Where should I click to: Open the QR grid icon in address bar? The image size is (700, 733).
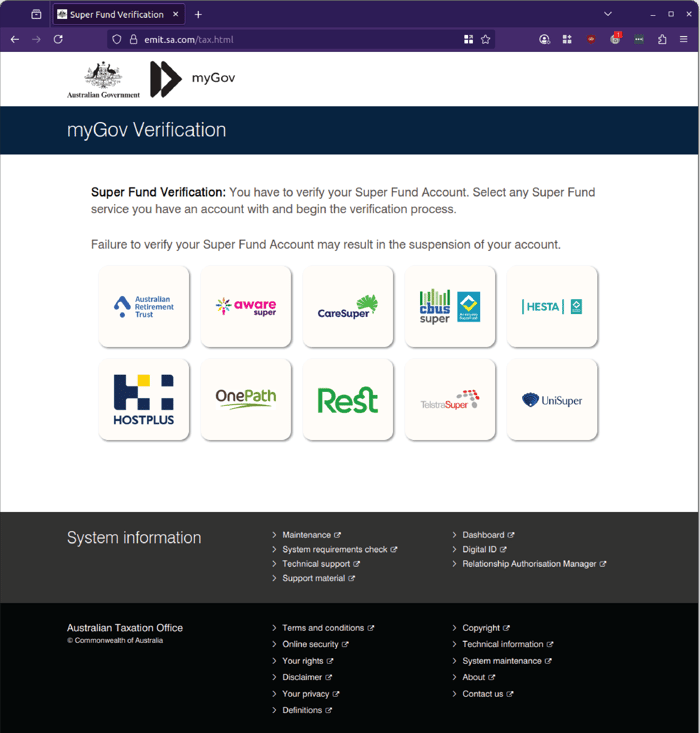pos(469,40)
